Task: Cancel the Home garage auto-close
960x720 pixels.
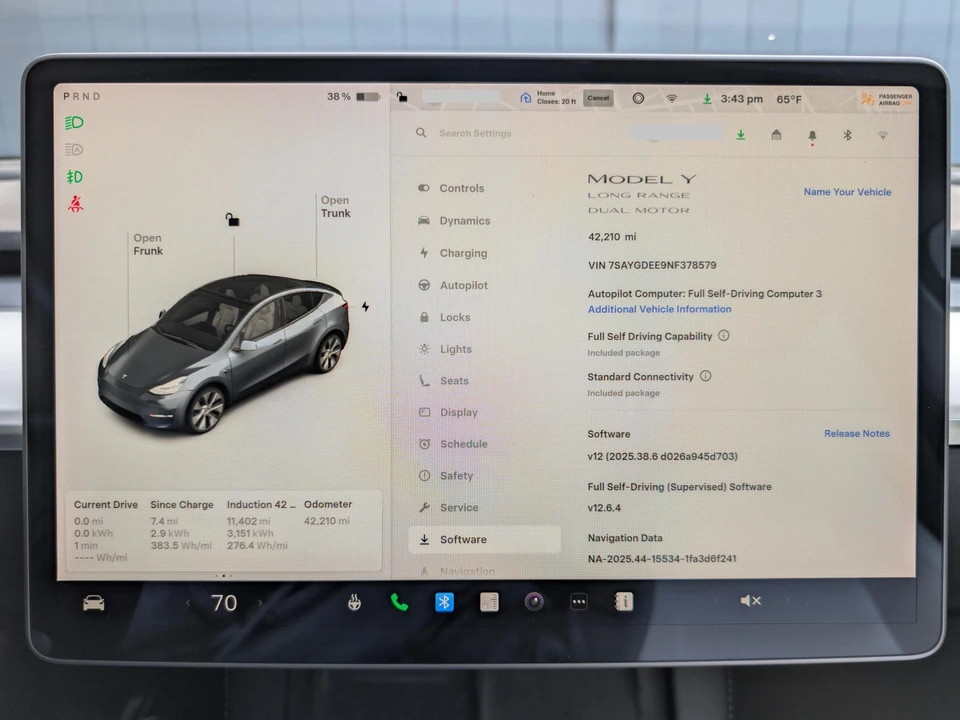Action: point(598,98)
